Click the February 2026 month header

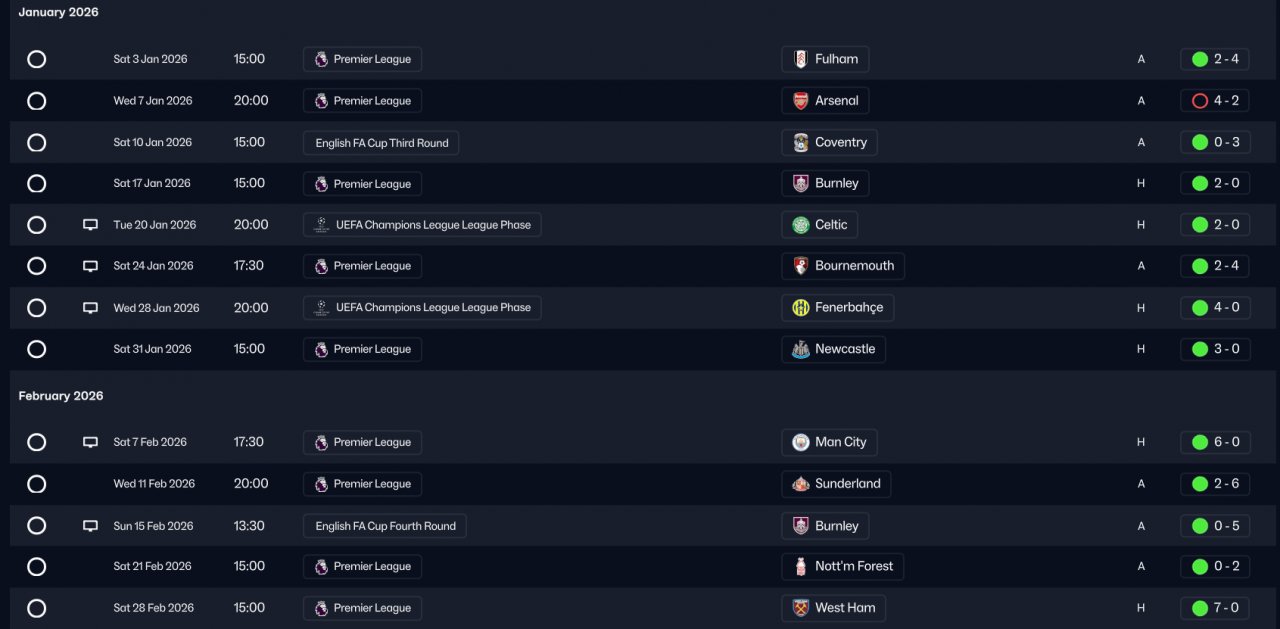pyautogui.click(x=61, y=396)
